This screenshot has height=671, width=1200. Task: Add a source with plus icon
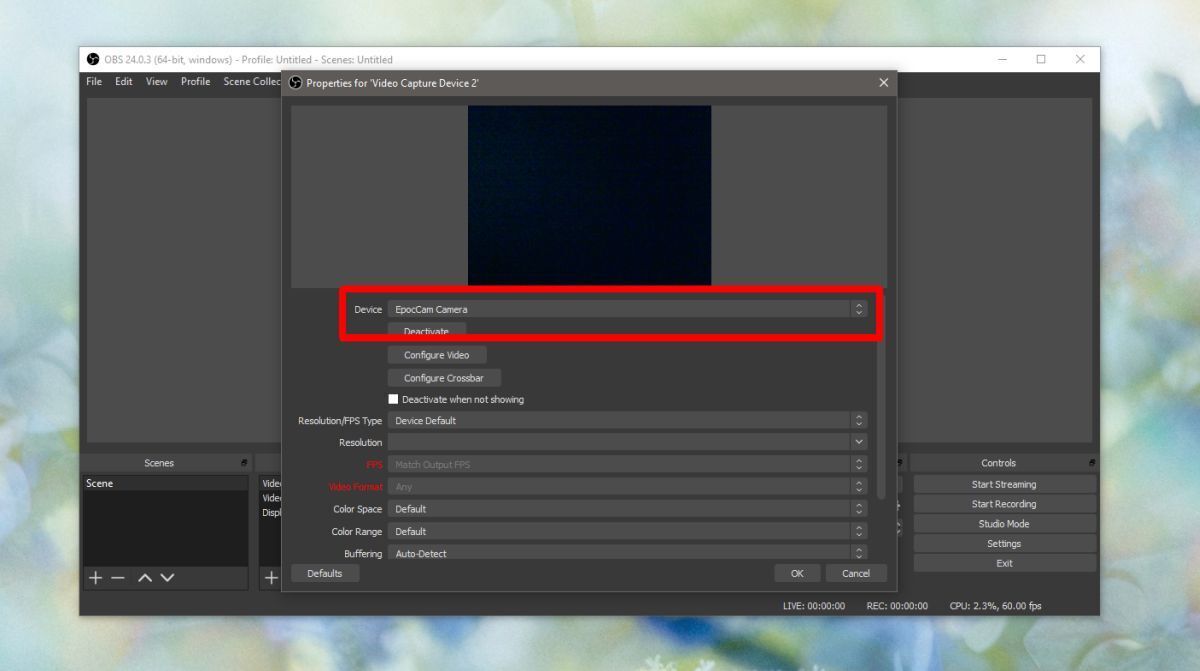[270, 578]
